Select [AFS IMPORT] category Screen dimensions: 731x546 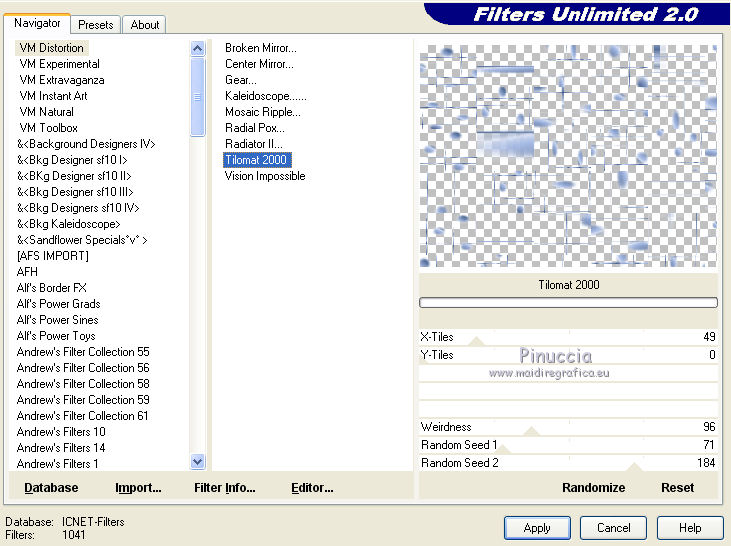(x=53, y=256)
